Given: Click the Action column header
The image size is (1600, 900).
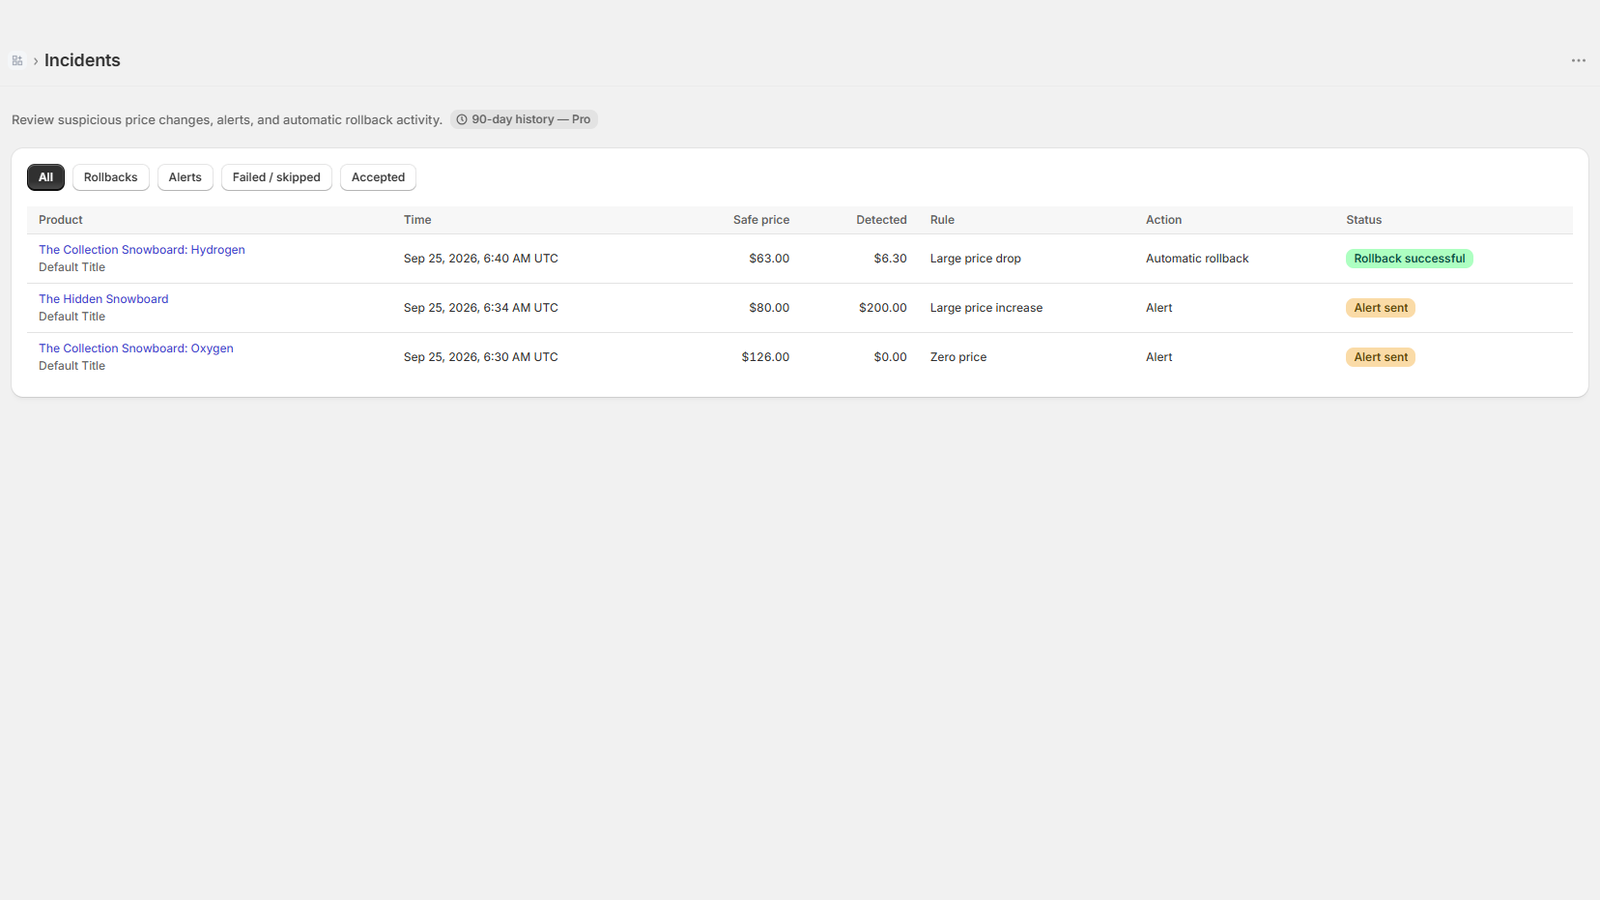Looking at the screenshot, I should [1164, 220].
